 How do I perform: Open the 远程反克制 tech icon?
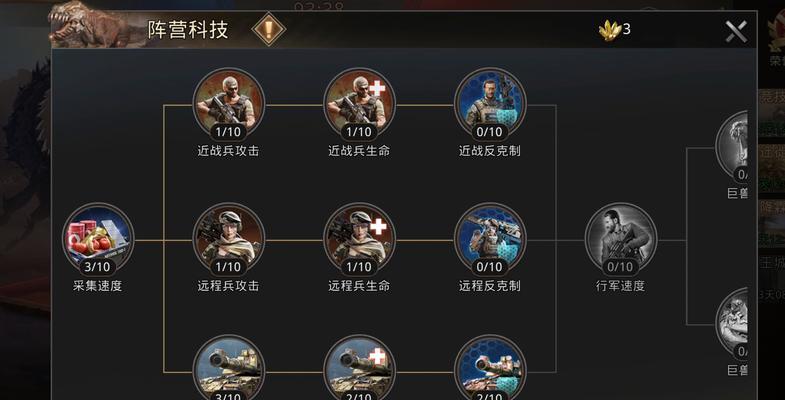[490, 239]
